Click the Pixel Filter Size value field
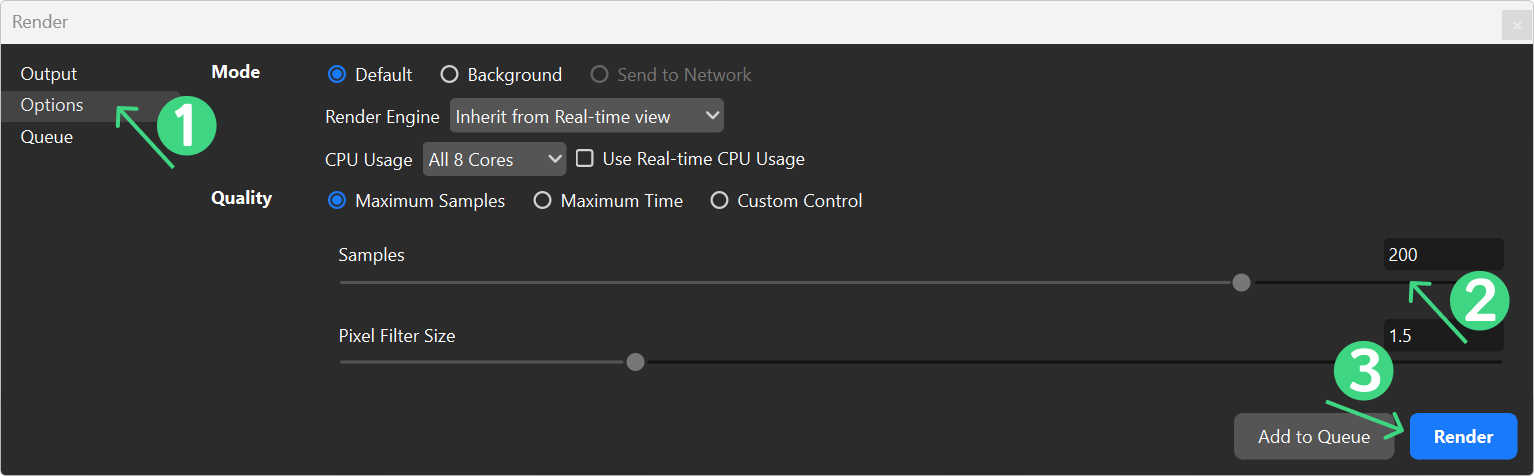The image size is (1534, 476). click(1443, 336)
